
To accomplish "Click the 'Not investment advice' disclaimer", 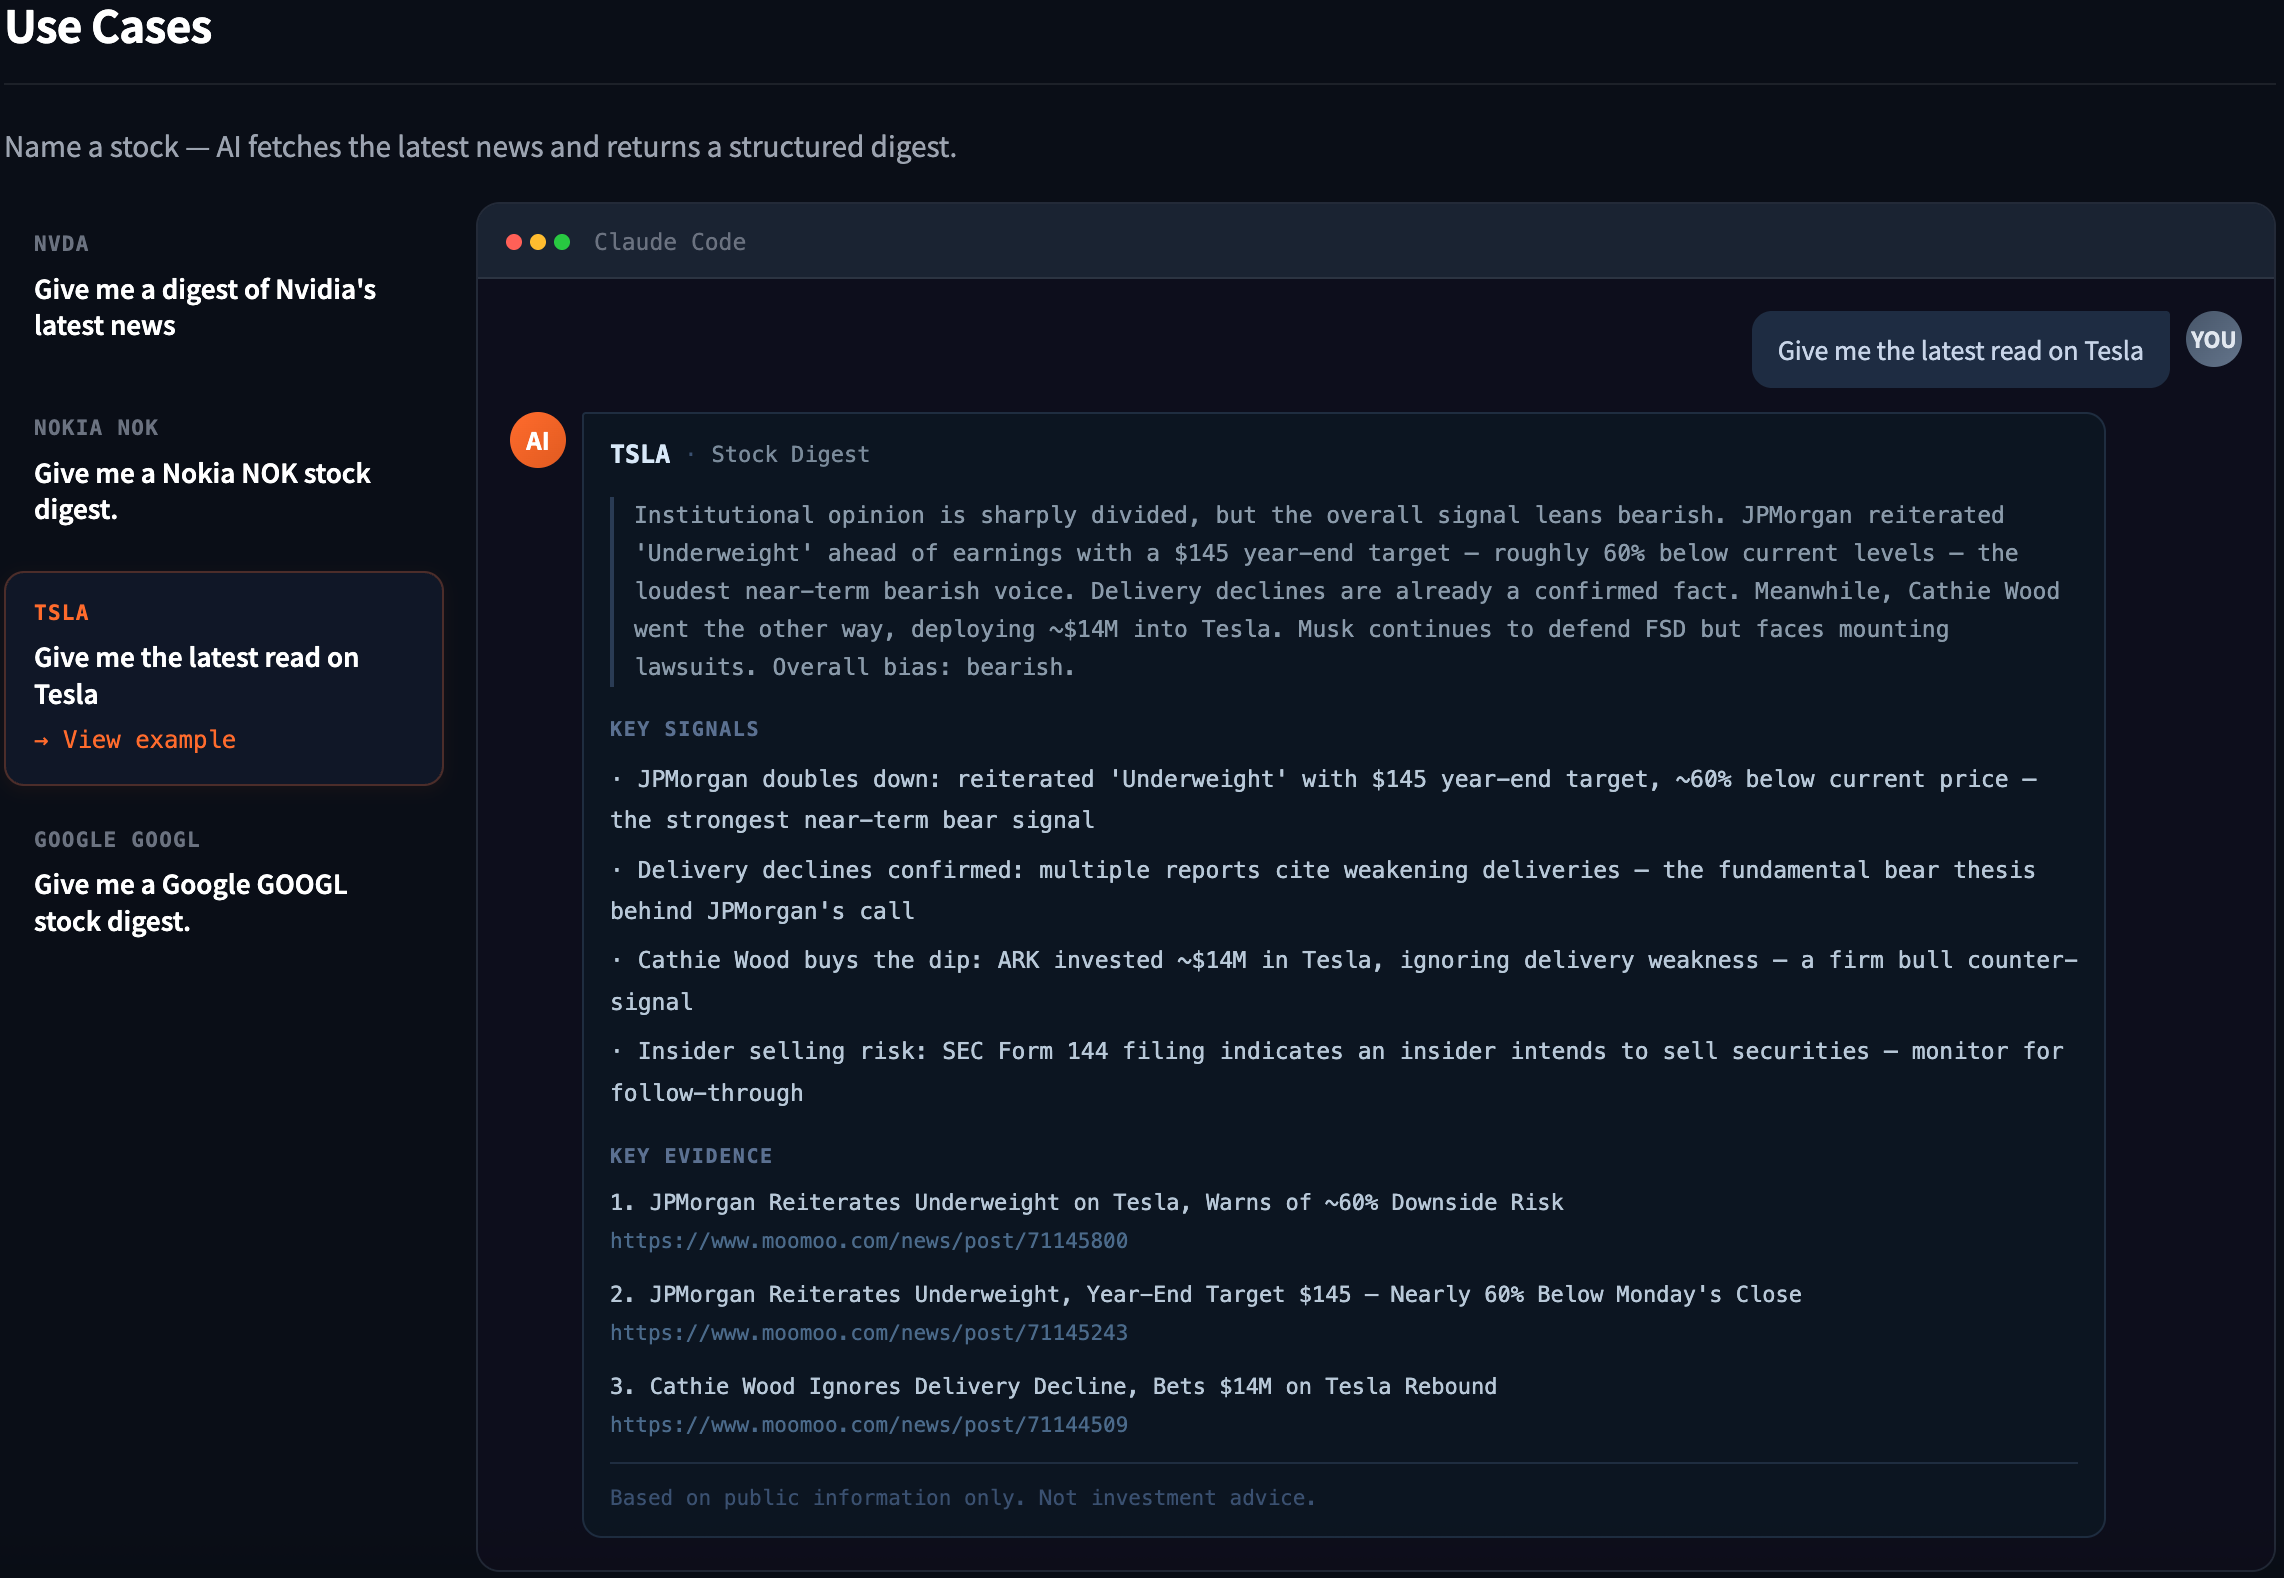I will (x=963, y=1497).
